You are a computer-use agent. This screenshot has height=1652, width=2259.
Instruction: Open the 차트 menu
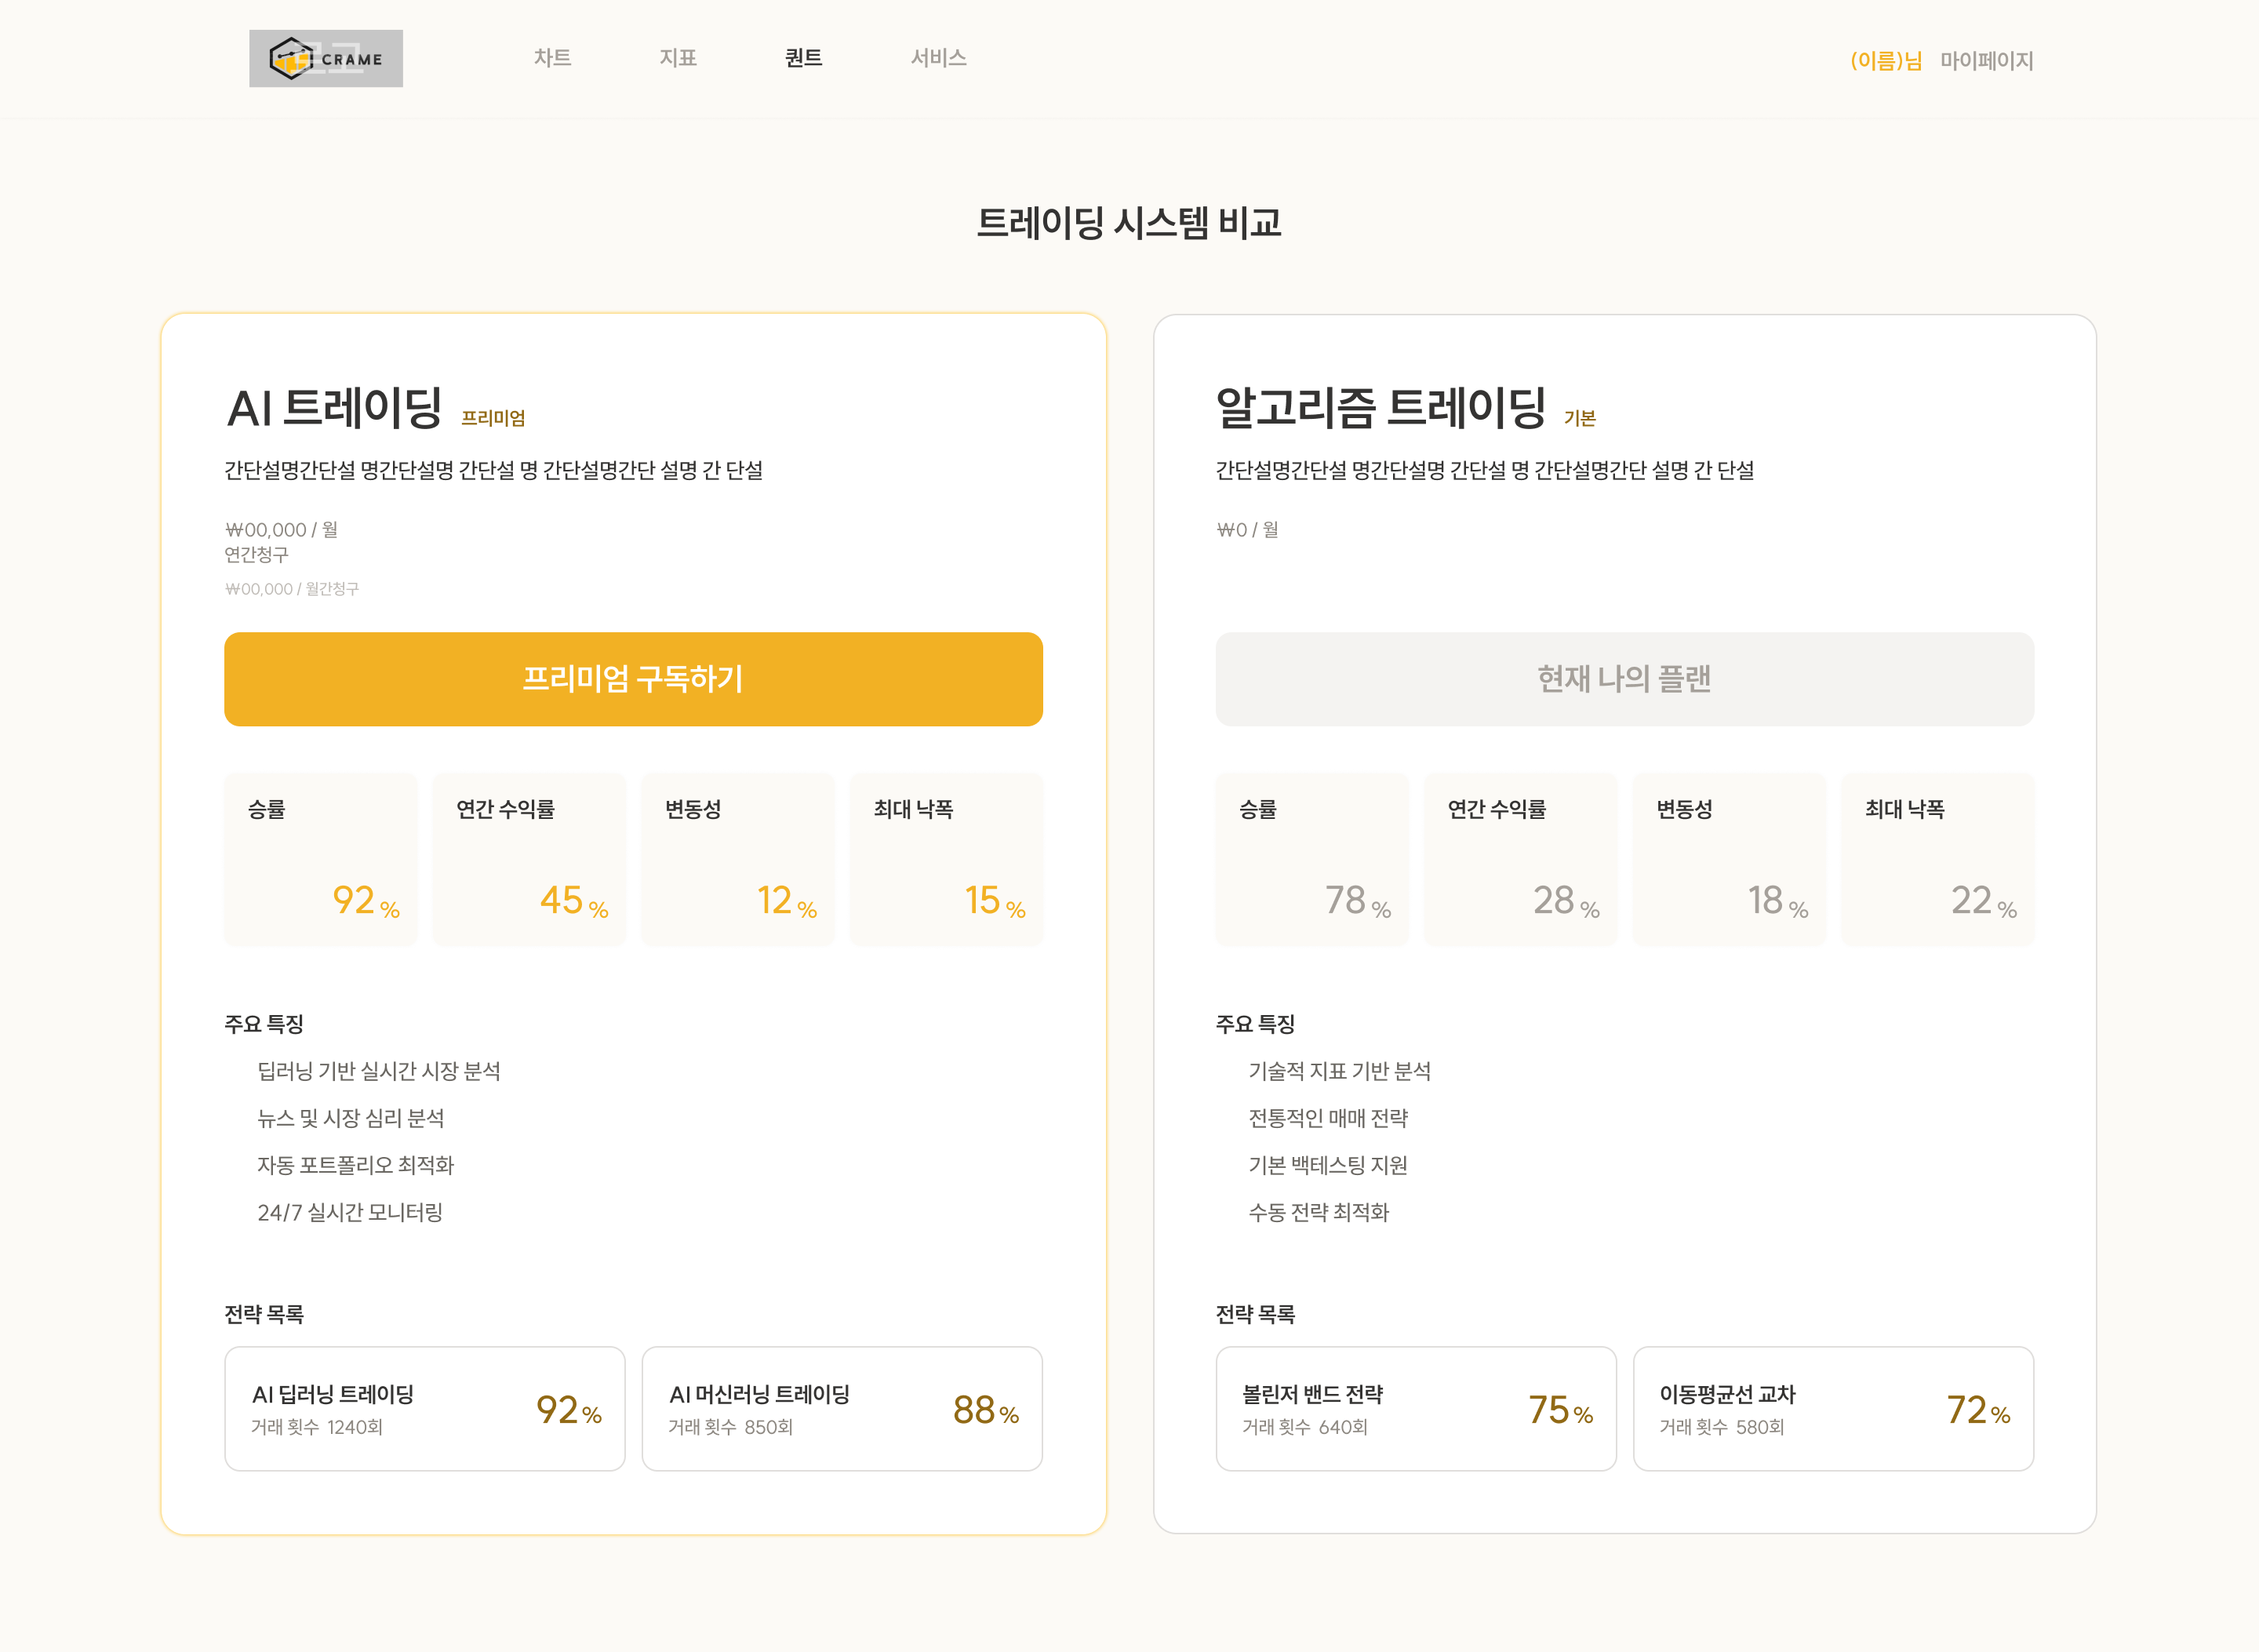552,58
